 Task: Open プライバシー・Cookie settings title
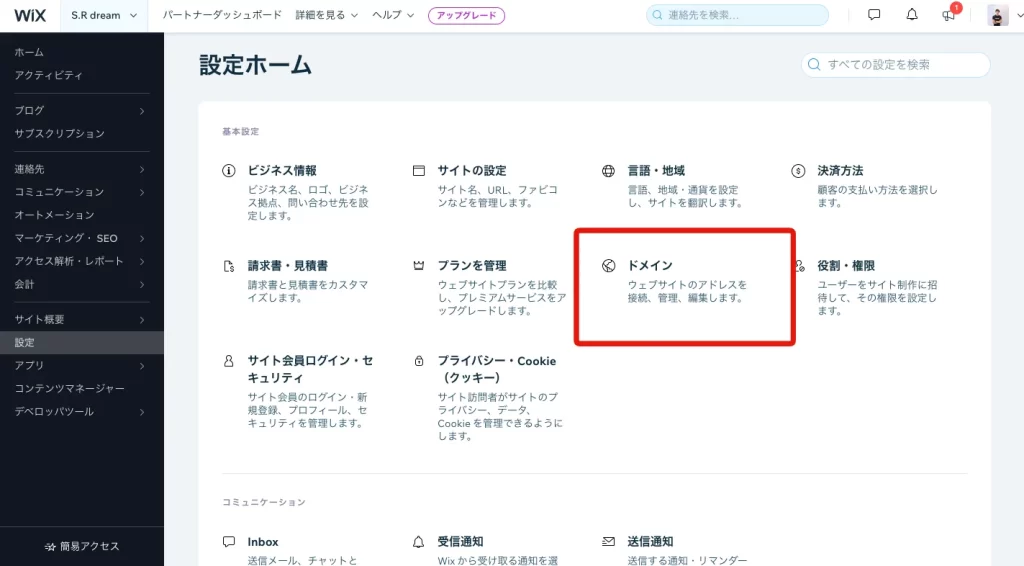click(497, 369)
